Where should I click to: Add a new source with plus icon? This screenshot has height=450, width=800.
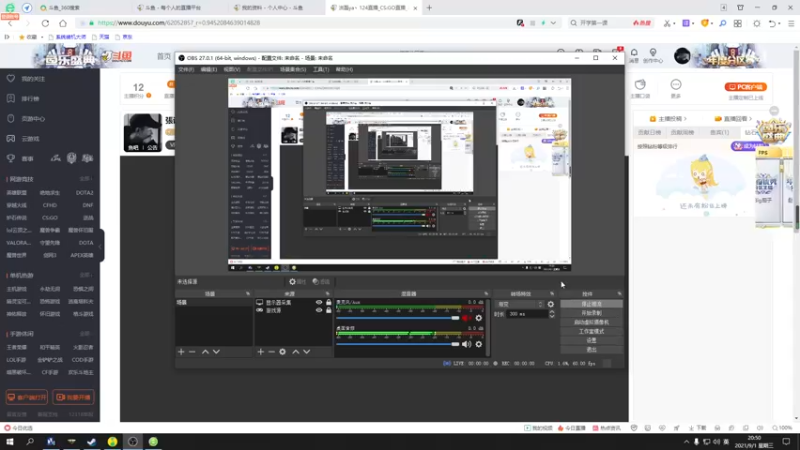point(261,352)
